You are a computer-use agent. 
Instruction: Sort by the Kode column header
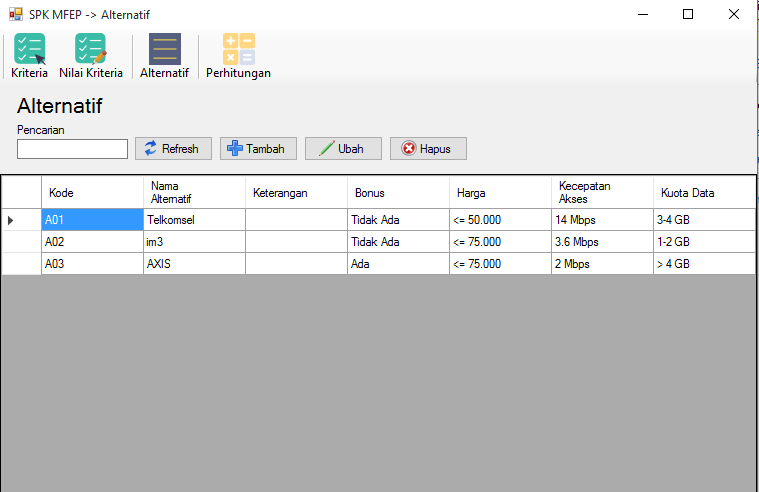(x=92, y=193)
